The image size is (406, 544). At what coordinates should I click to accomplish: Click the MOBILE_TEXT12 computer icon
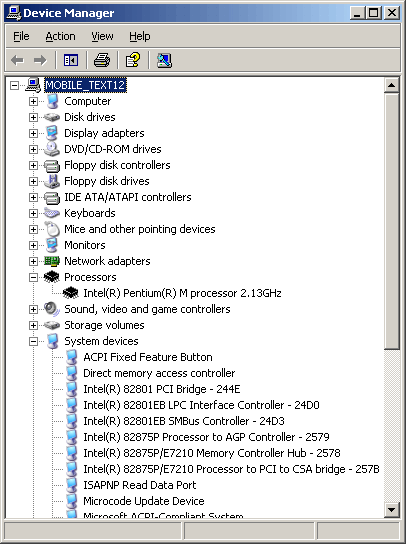(x=33, y=85)
